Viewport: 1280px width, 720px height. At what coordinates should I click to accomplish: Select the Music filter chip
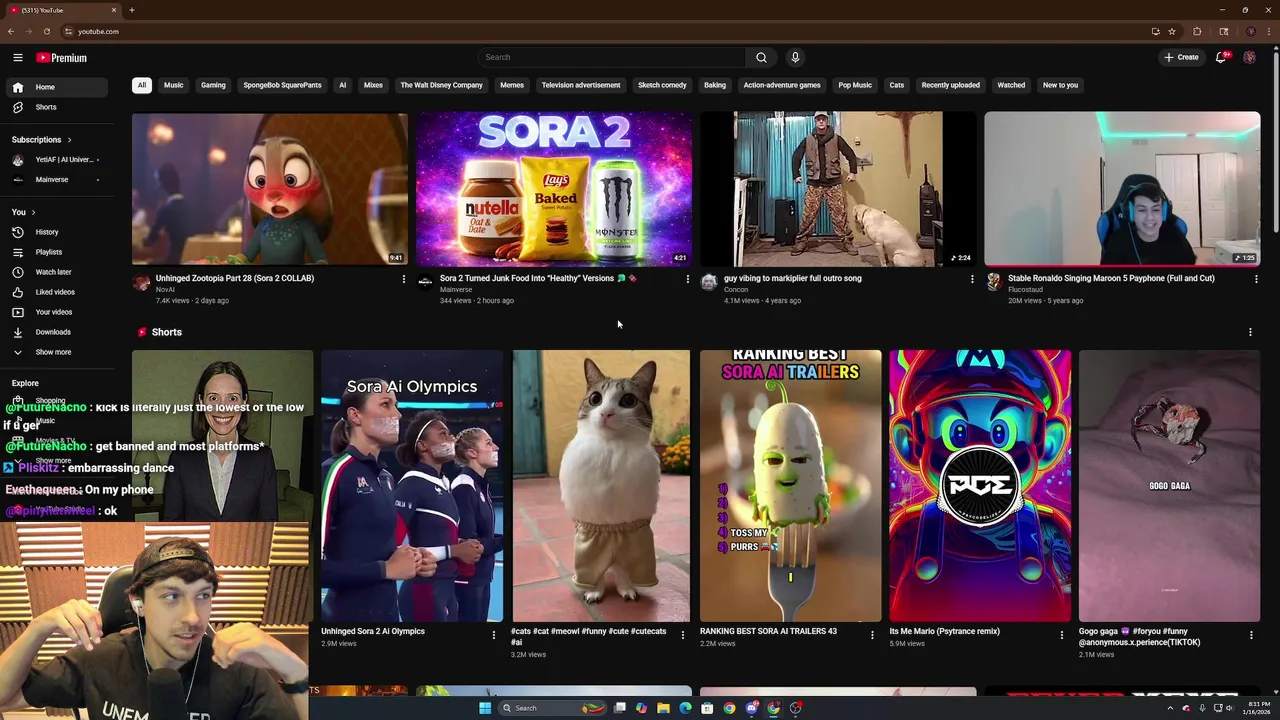pos(173,85)
